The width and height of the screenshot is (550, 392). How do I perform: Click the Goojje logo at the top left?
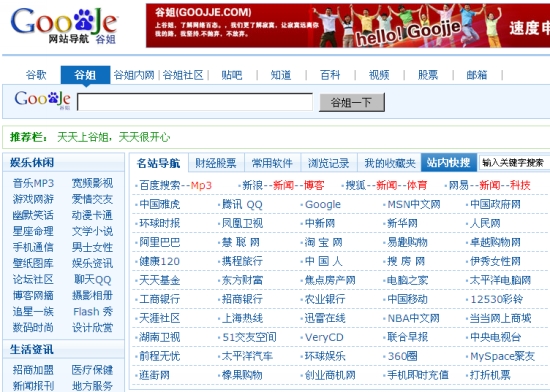coord(64,25)
